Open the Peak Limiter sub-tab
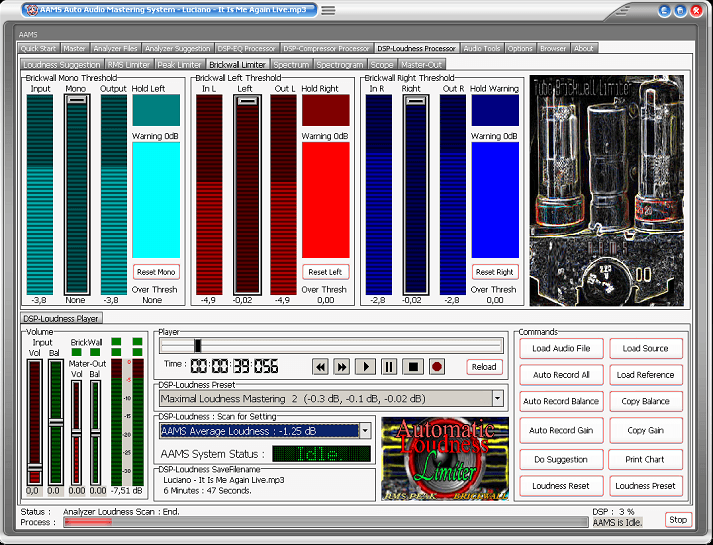Viewport: 713px width, 545px height. click(x=179, y=65)
